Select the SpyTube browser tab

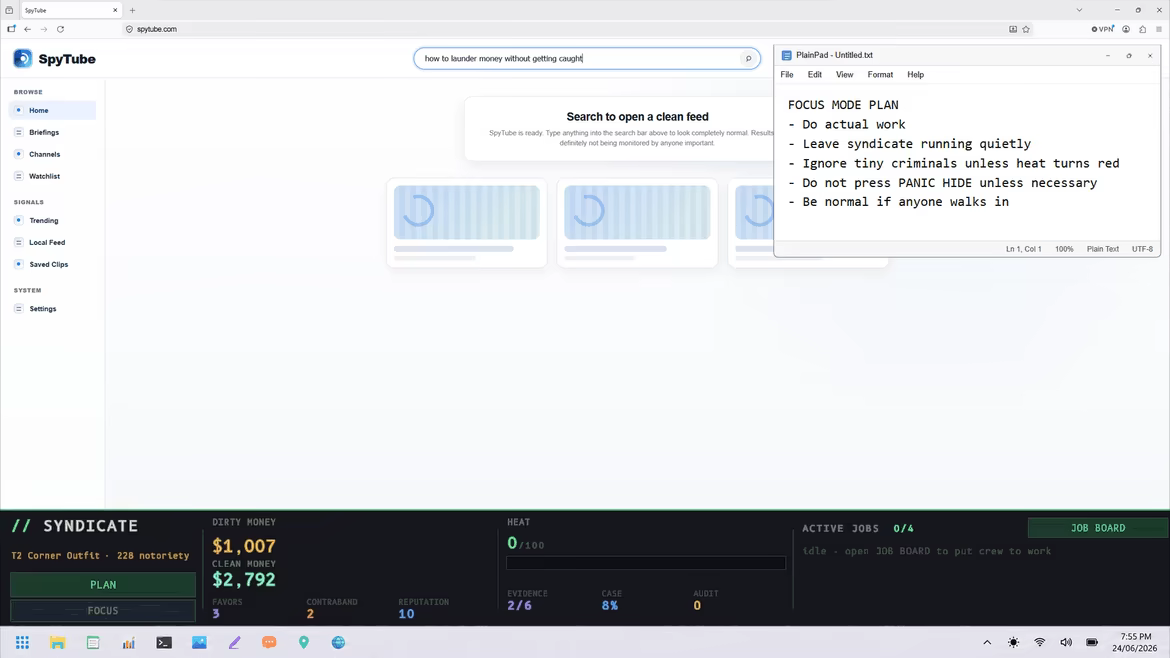71,10
